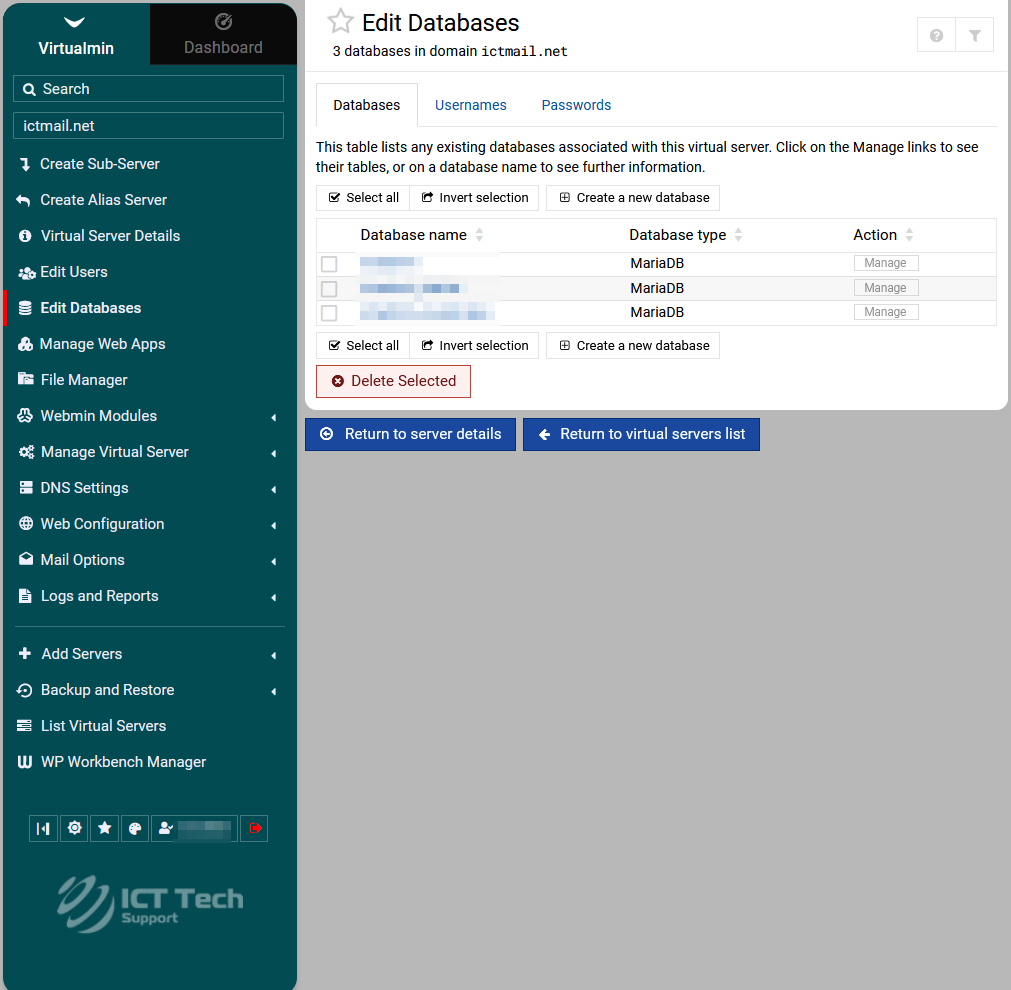Viewport: 1011px width, 990px height.
Task: Switch to the Passwords tab
Action: (x=576, y=105)
